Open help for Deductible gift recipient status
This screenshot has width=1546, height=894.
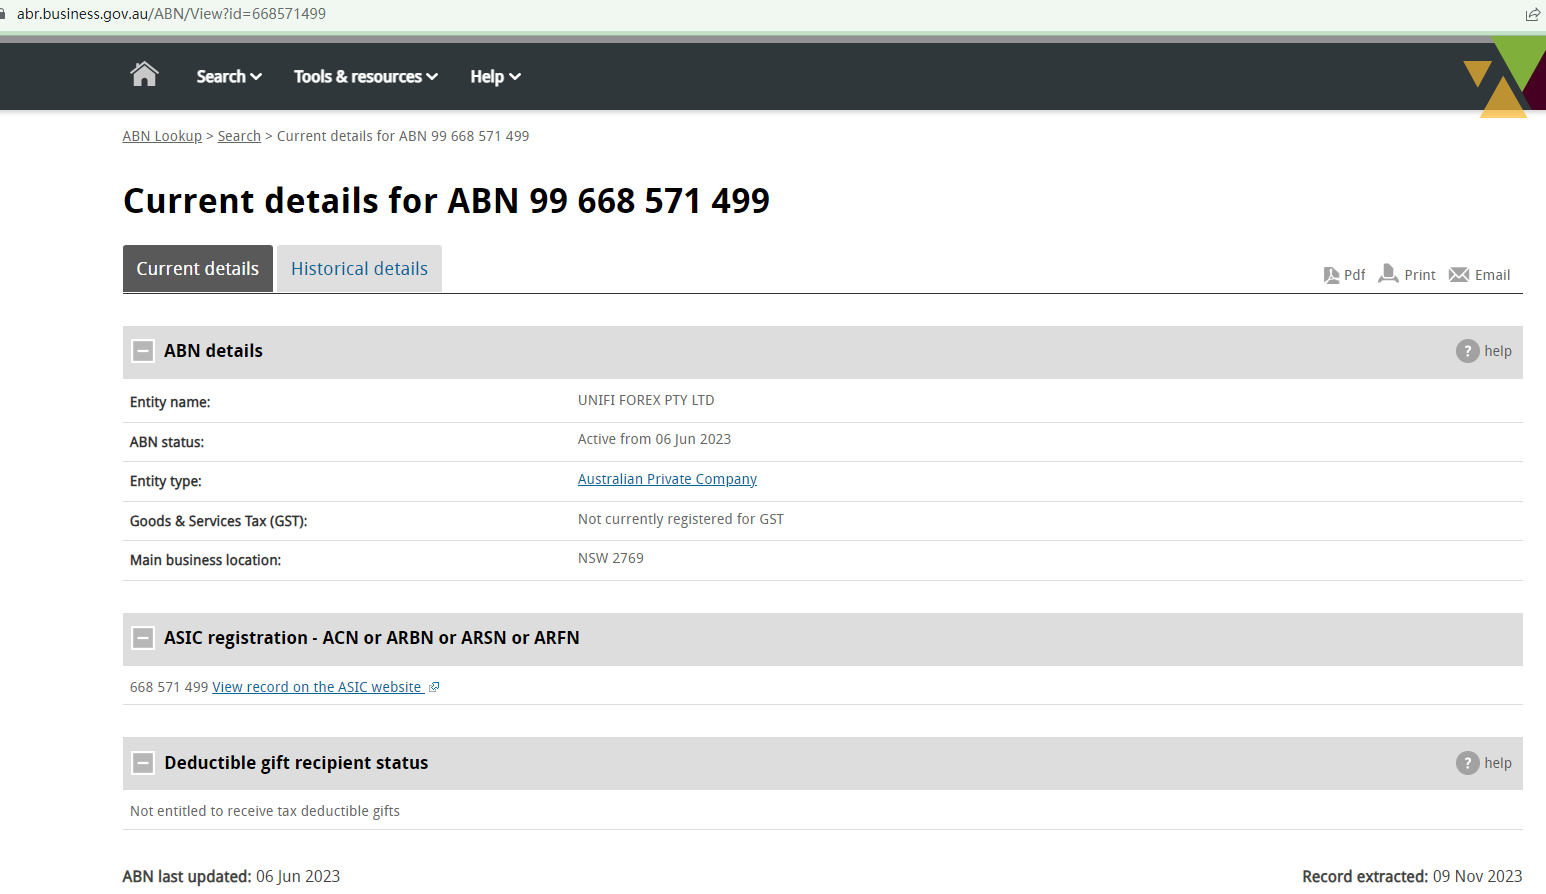(1484, 763)
